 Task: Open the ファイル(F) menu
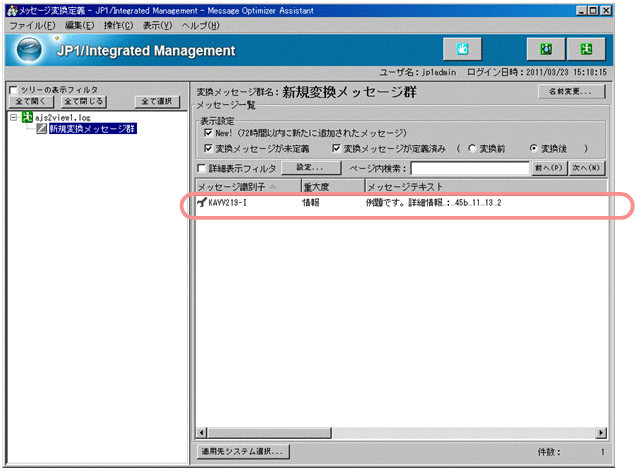(31, 24)
